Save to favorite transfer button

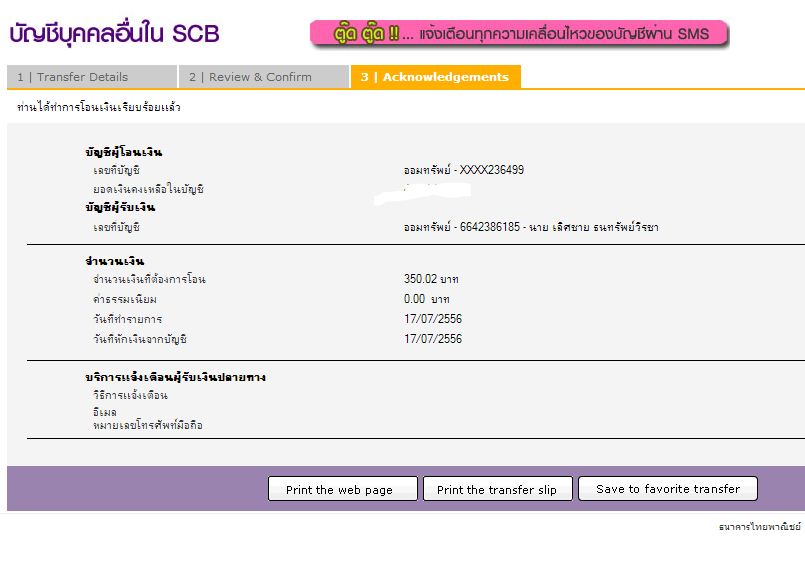tap(668, 489)
